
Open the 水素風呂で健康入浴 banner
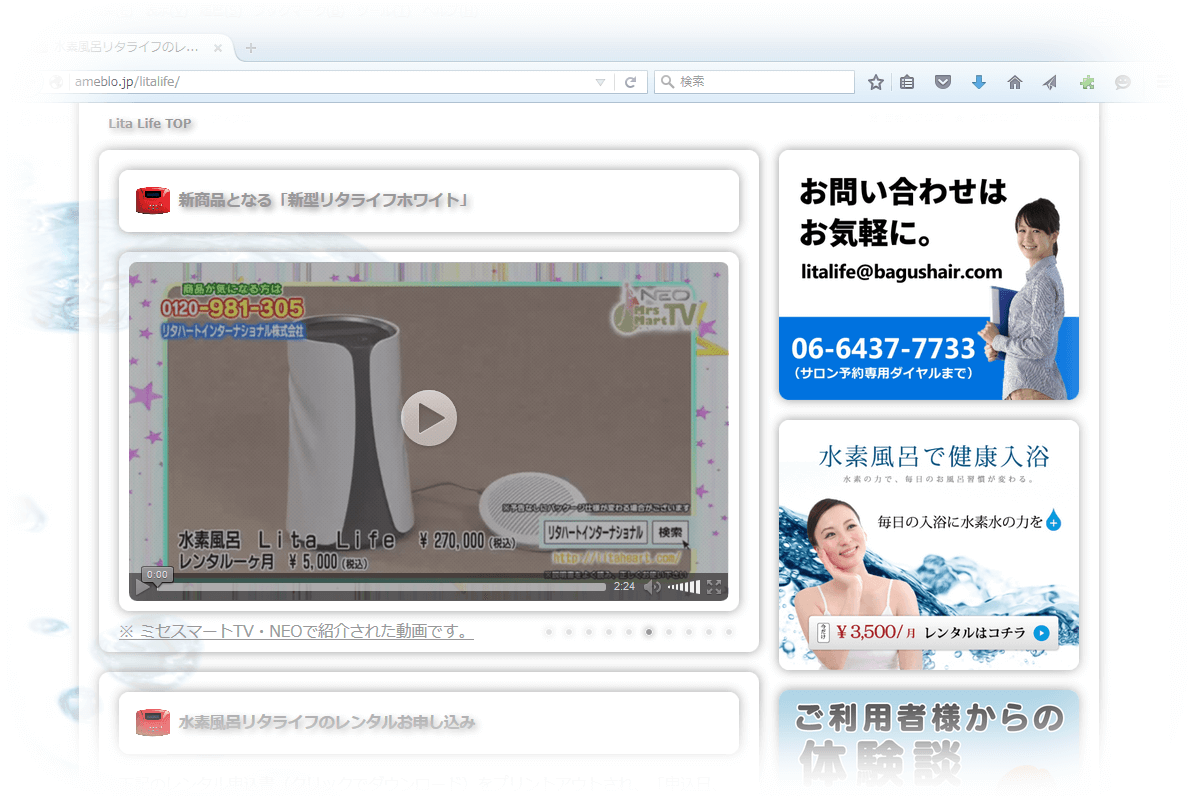[929, 545]
